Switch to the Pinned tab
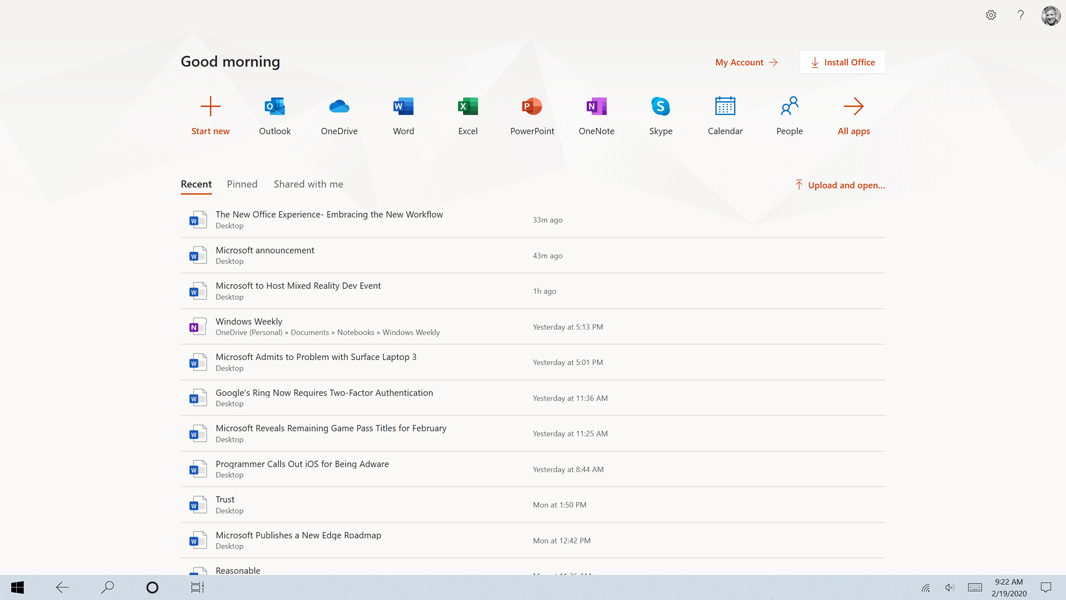Viewport: 1066px width, 600px height. click(x=242, y=184)
